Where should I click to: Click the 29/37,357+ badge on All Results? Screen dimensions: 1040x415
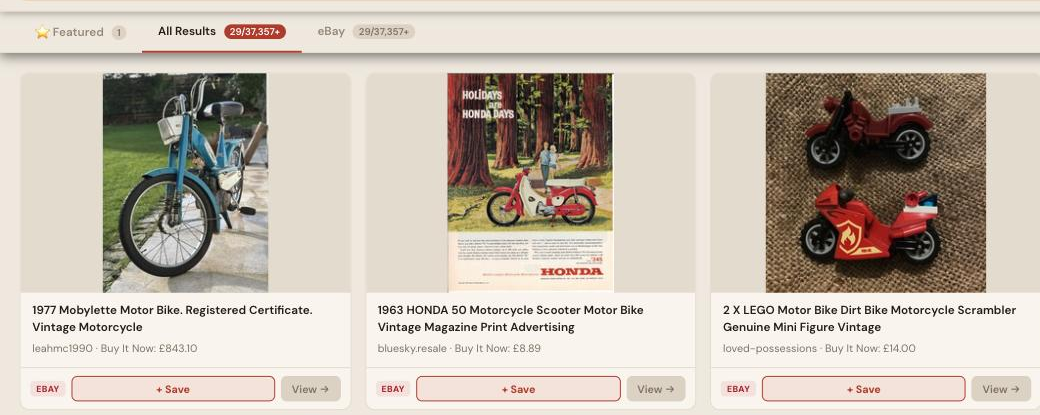[x=255, y=32]
